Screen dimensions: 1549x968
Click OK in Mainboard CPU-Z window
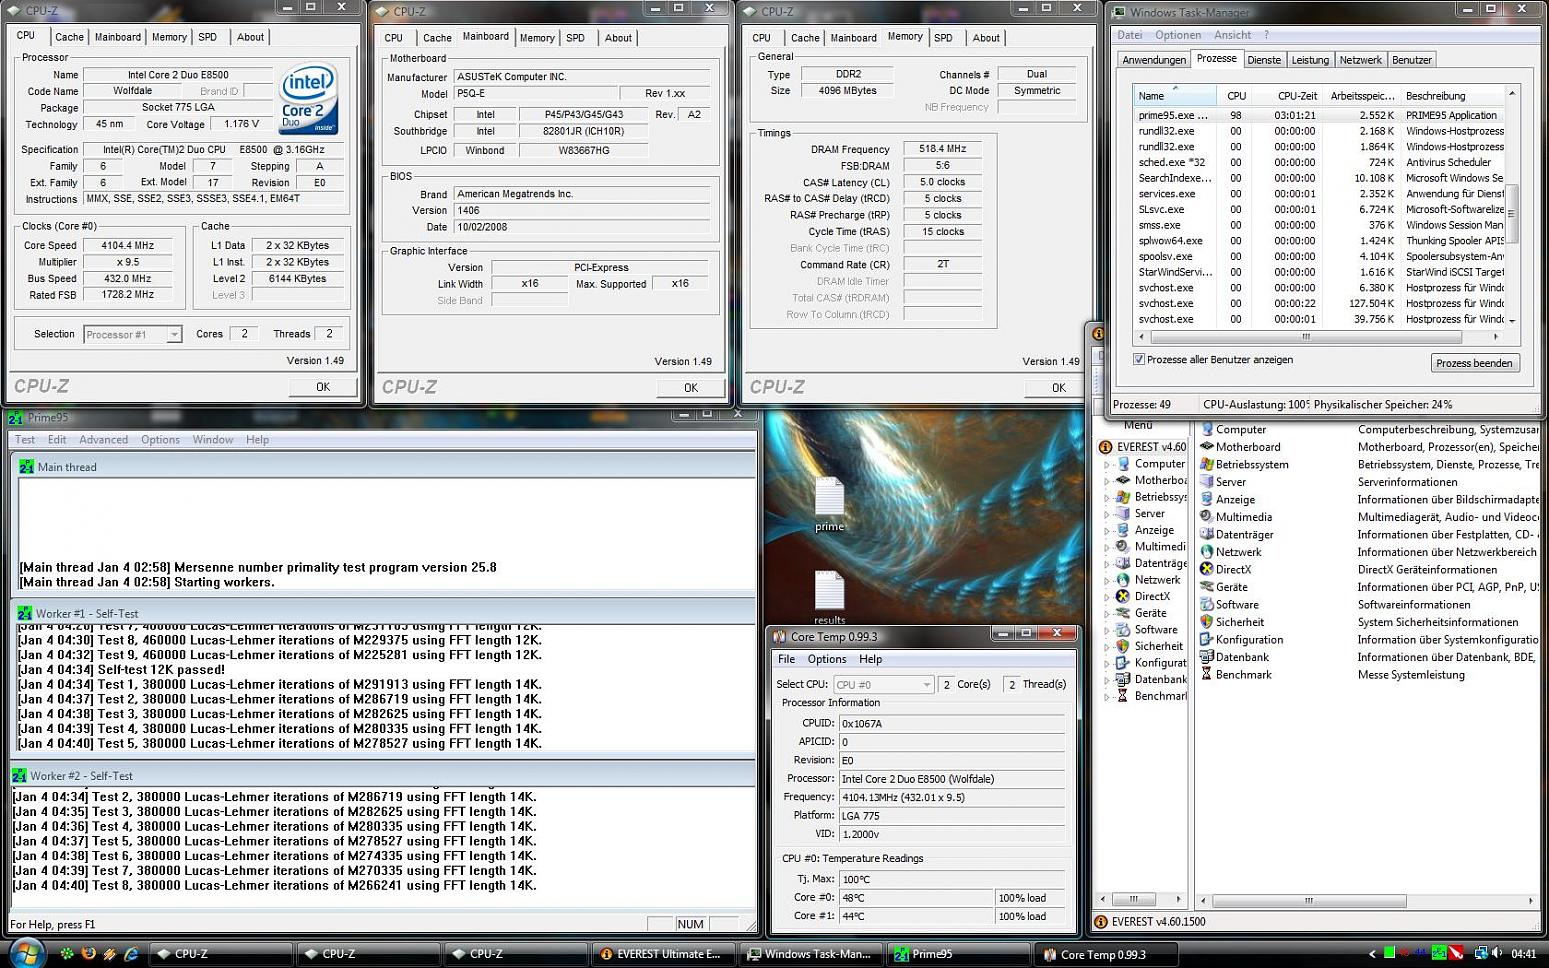point(691,388)
